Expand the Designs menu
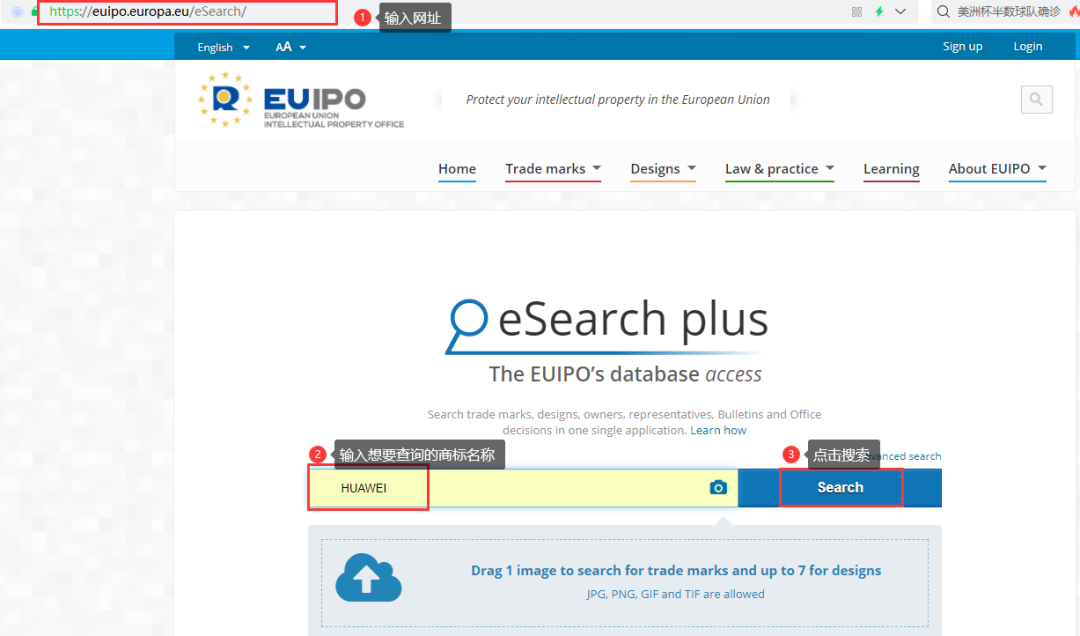1080x636 pixels. [x=663, y=169]
